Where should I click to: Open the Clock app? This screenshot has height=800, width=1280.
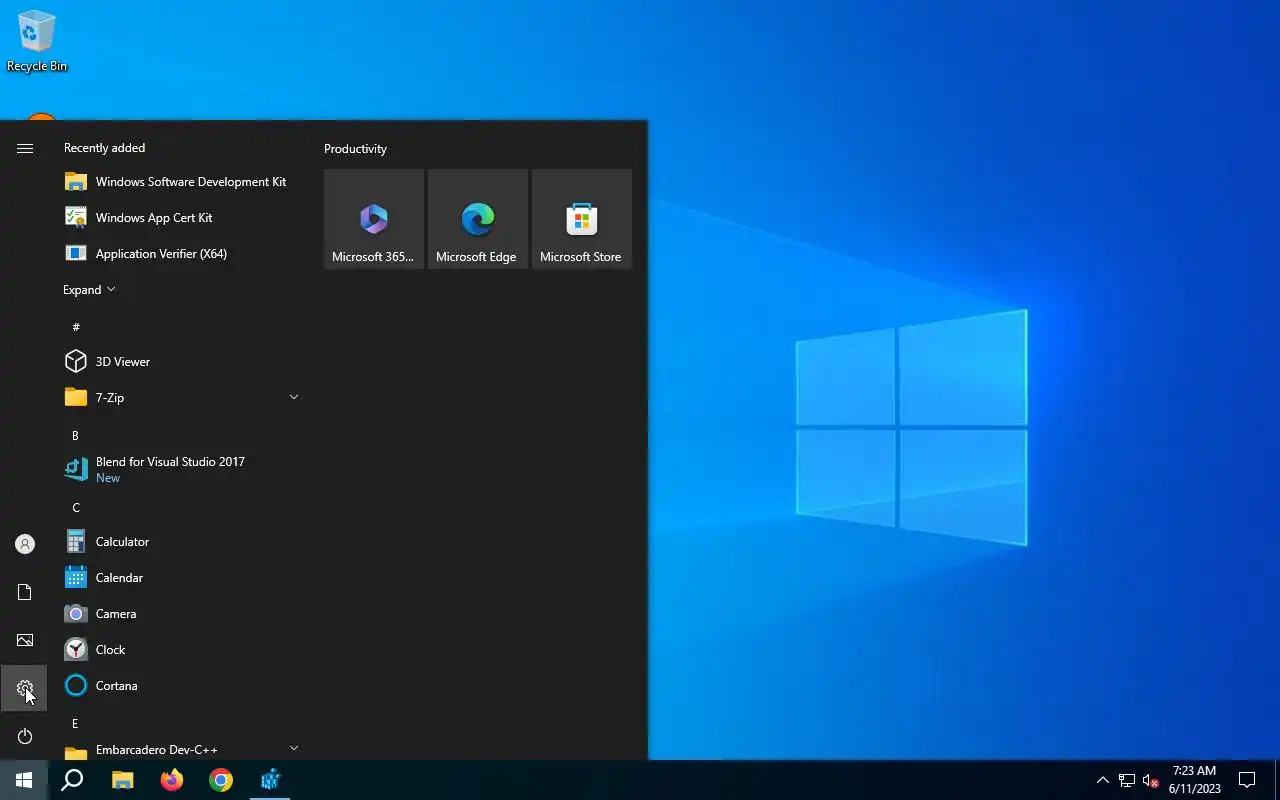coord(181,650)
